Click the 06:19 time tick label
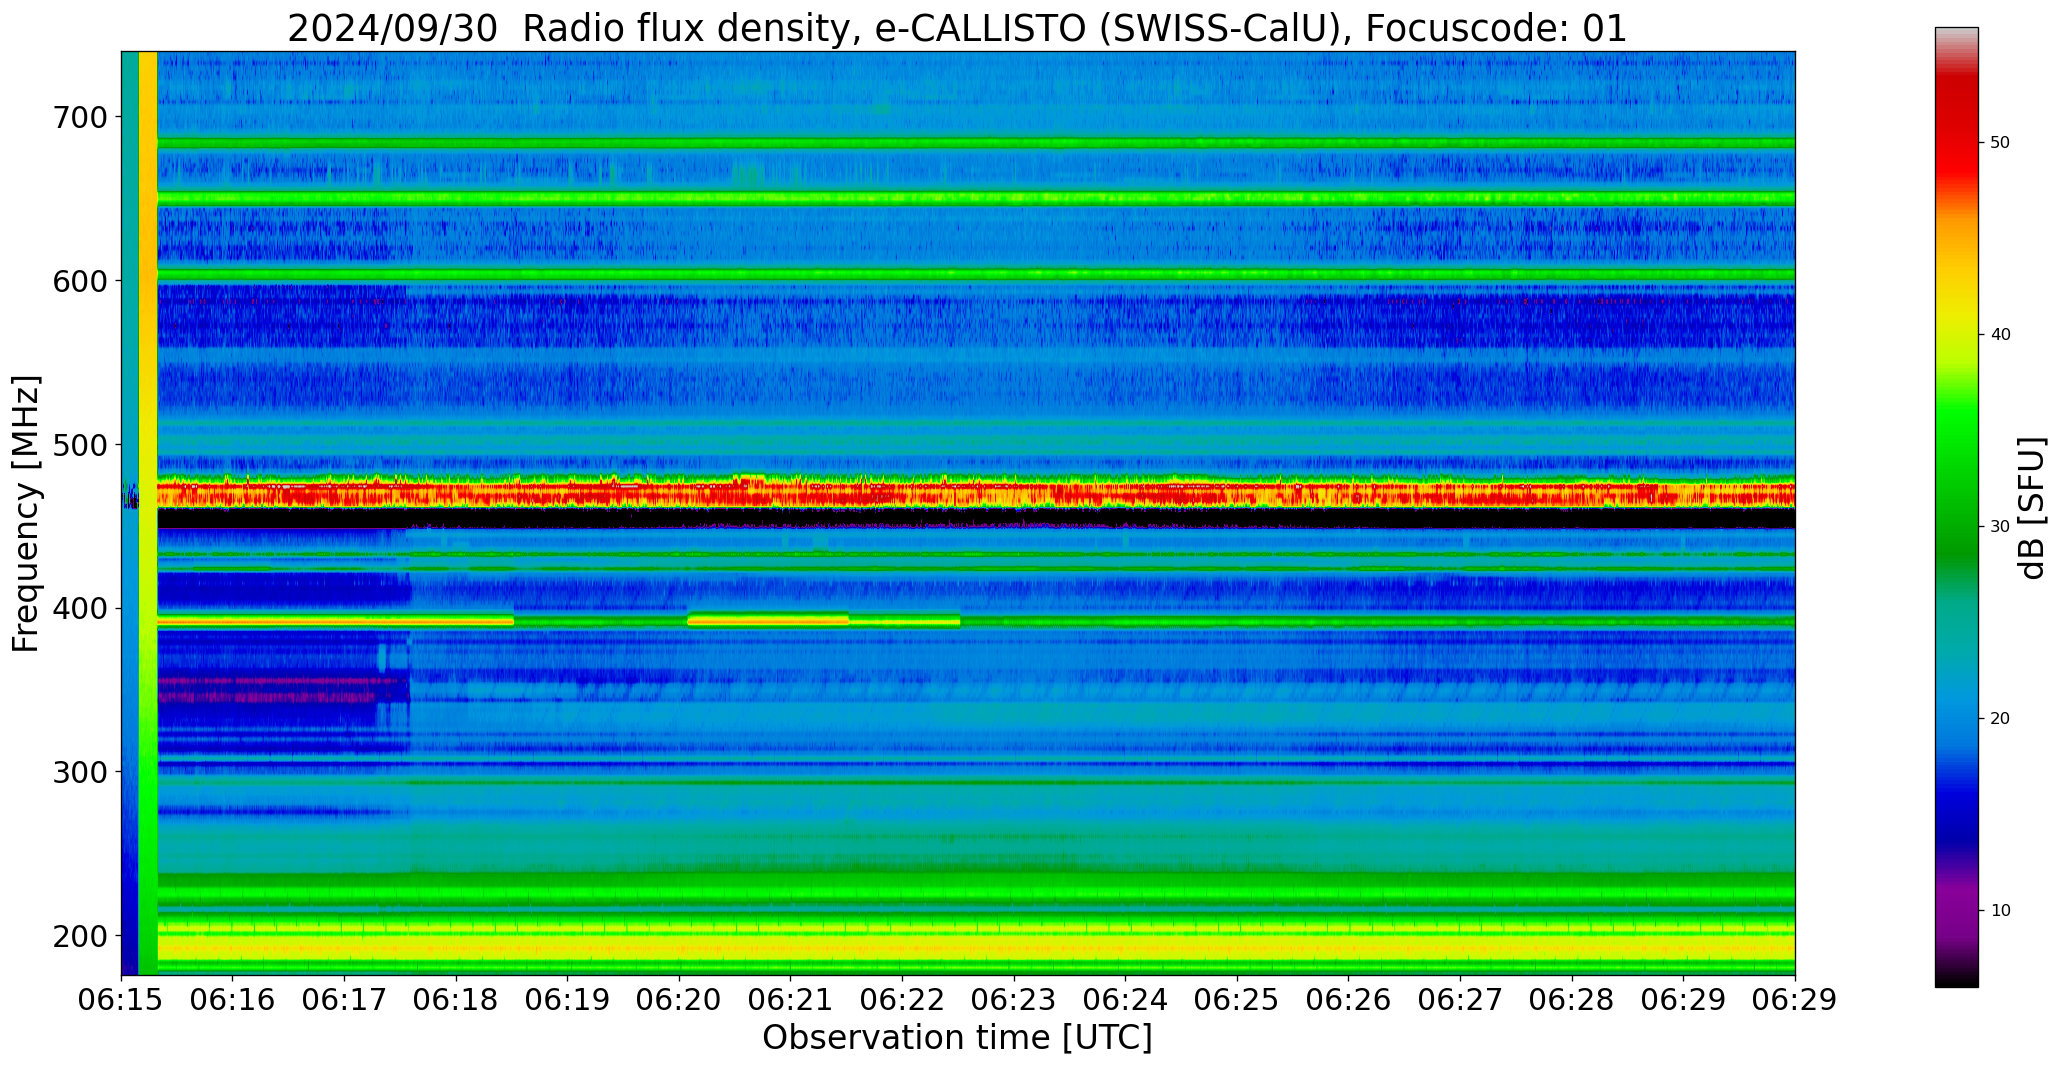The image size is (2062, 1067). point(568,1000)
